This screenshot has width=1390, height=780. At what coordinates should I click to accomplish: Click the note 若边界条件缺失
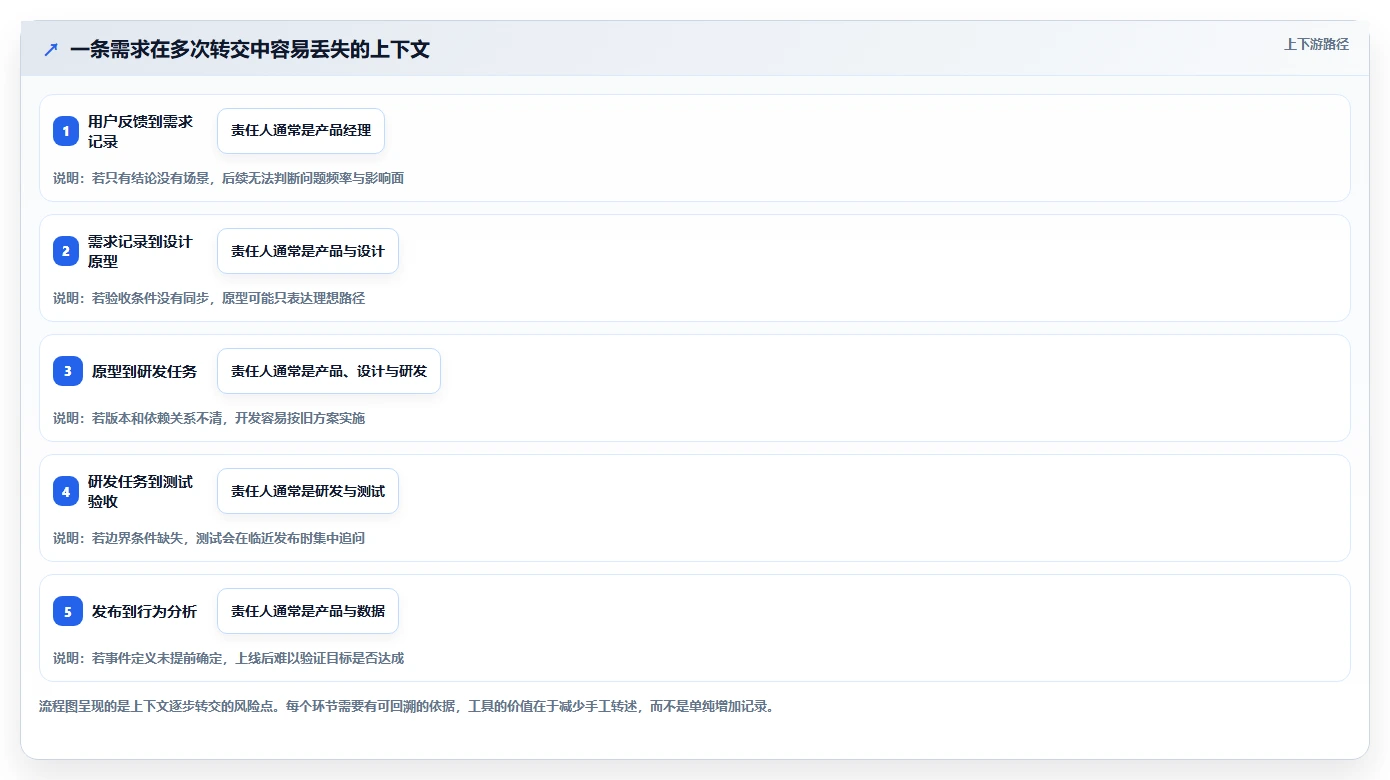pyautogui.click(x=209, y=538)
